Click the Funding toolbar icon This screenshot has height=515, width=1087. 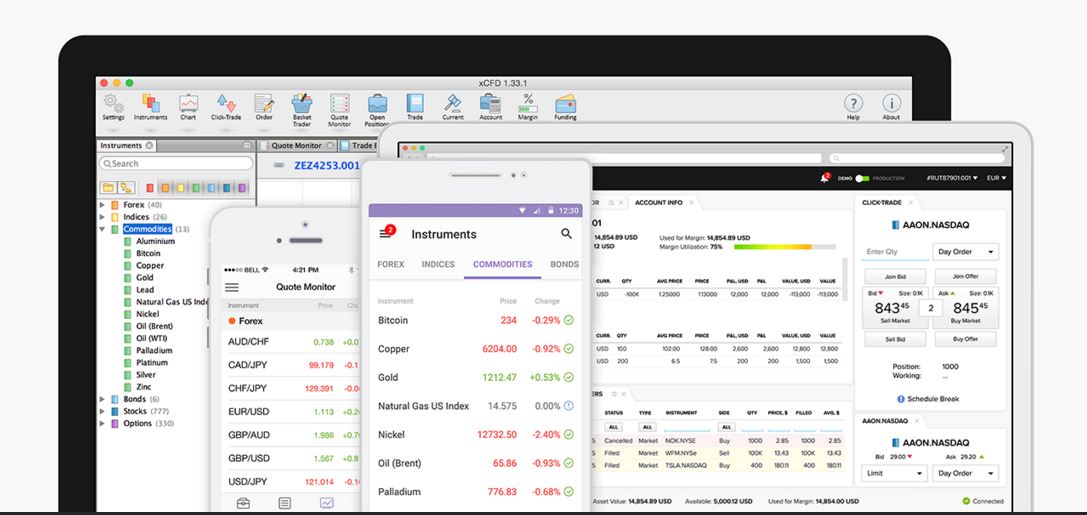565,106
